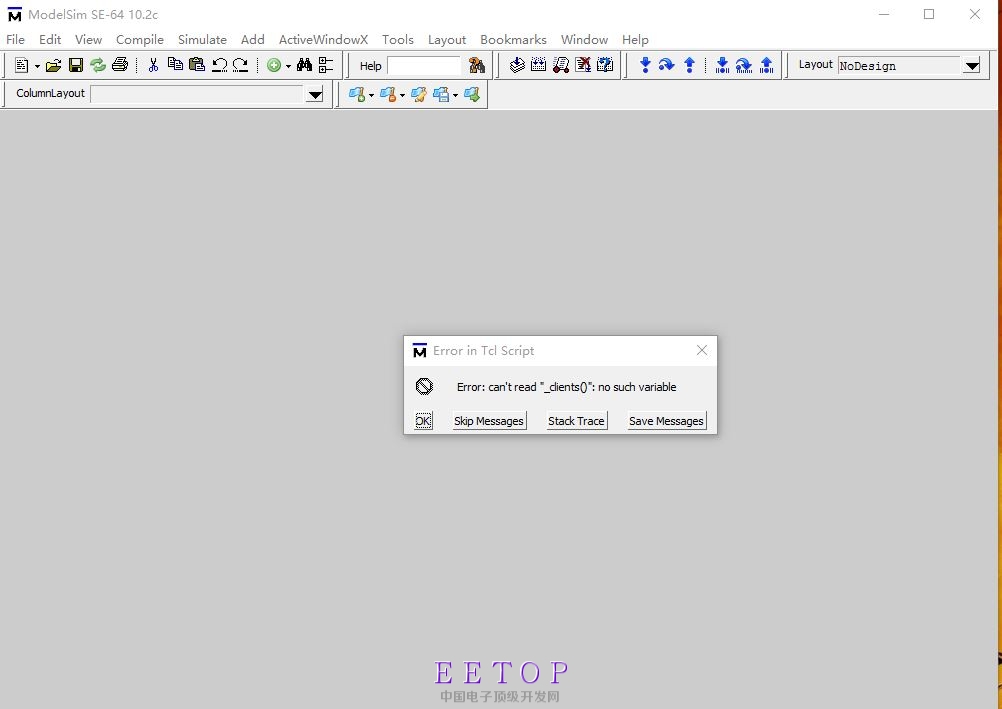Click the green Add plus icon
1002x709 pixels.
click(274, 65)
